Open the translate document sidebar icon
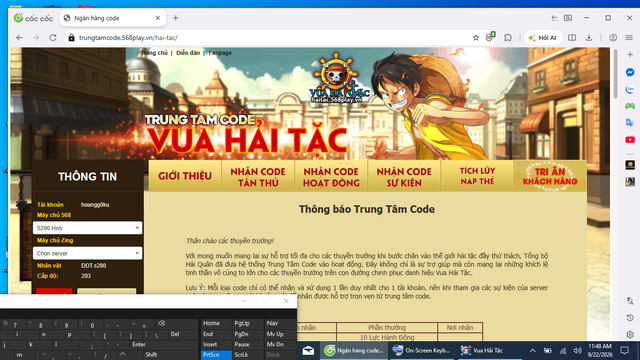 pyautogui.click(x=630, y=123)
